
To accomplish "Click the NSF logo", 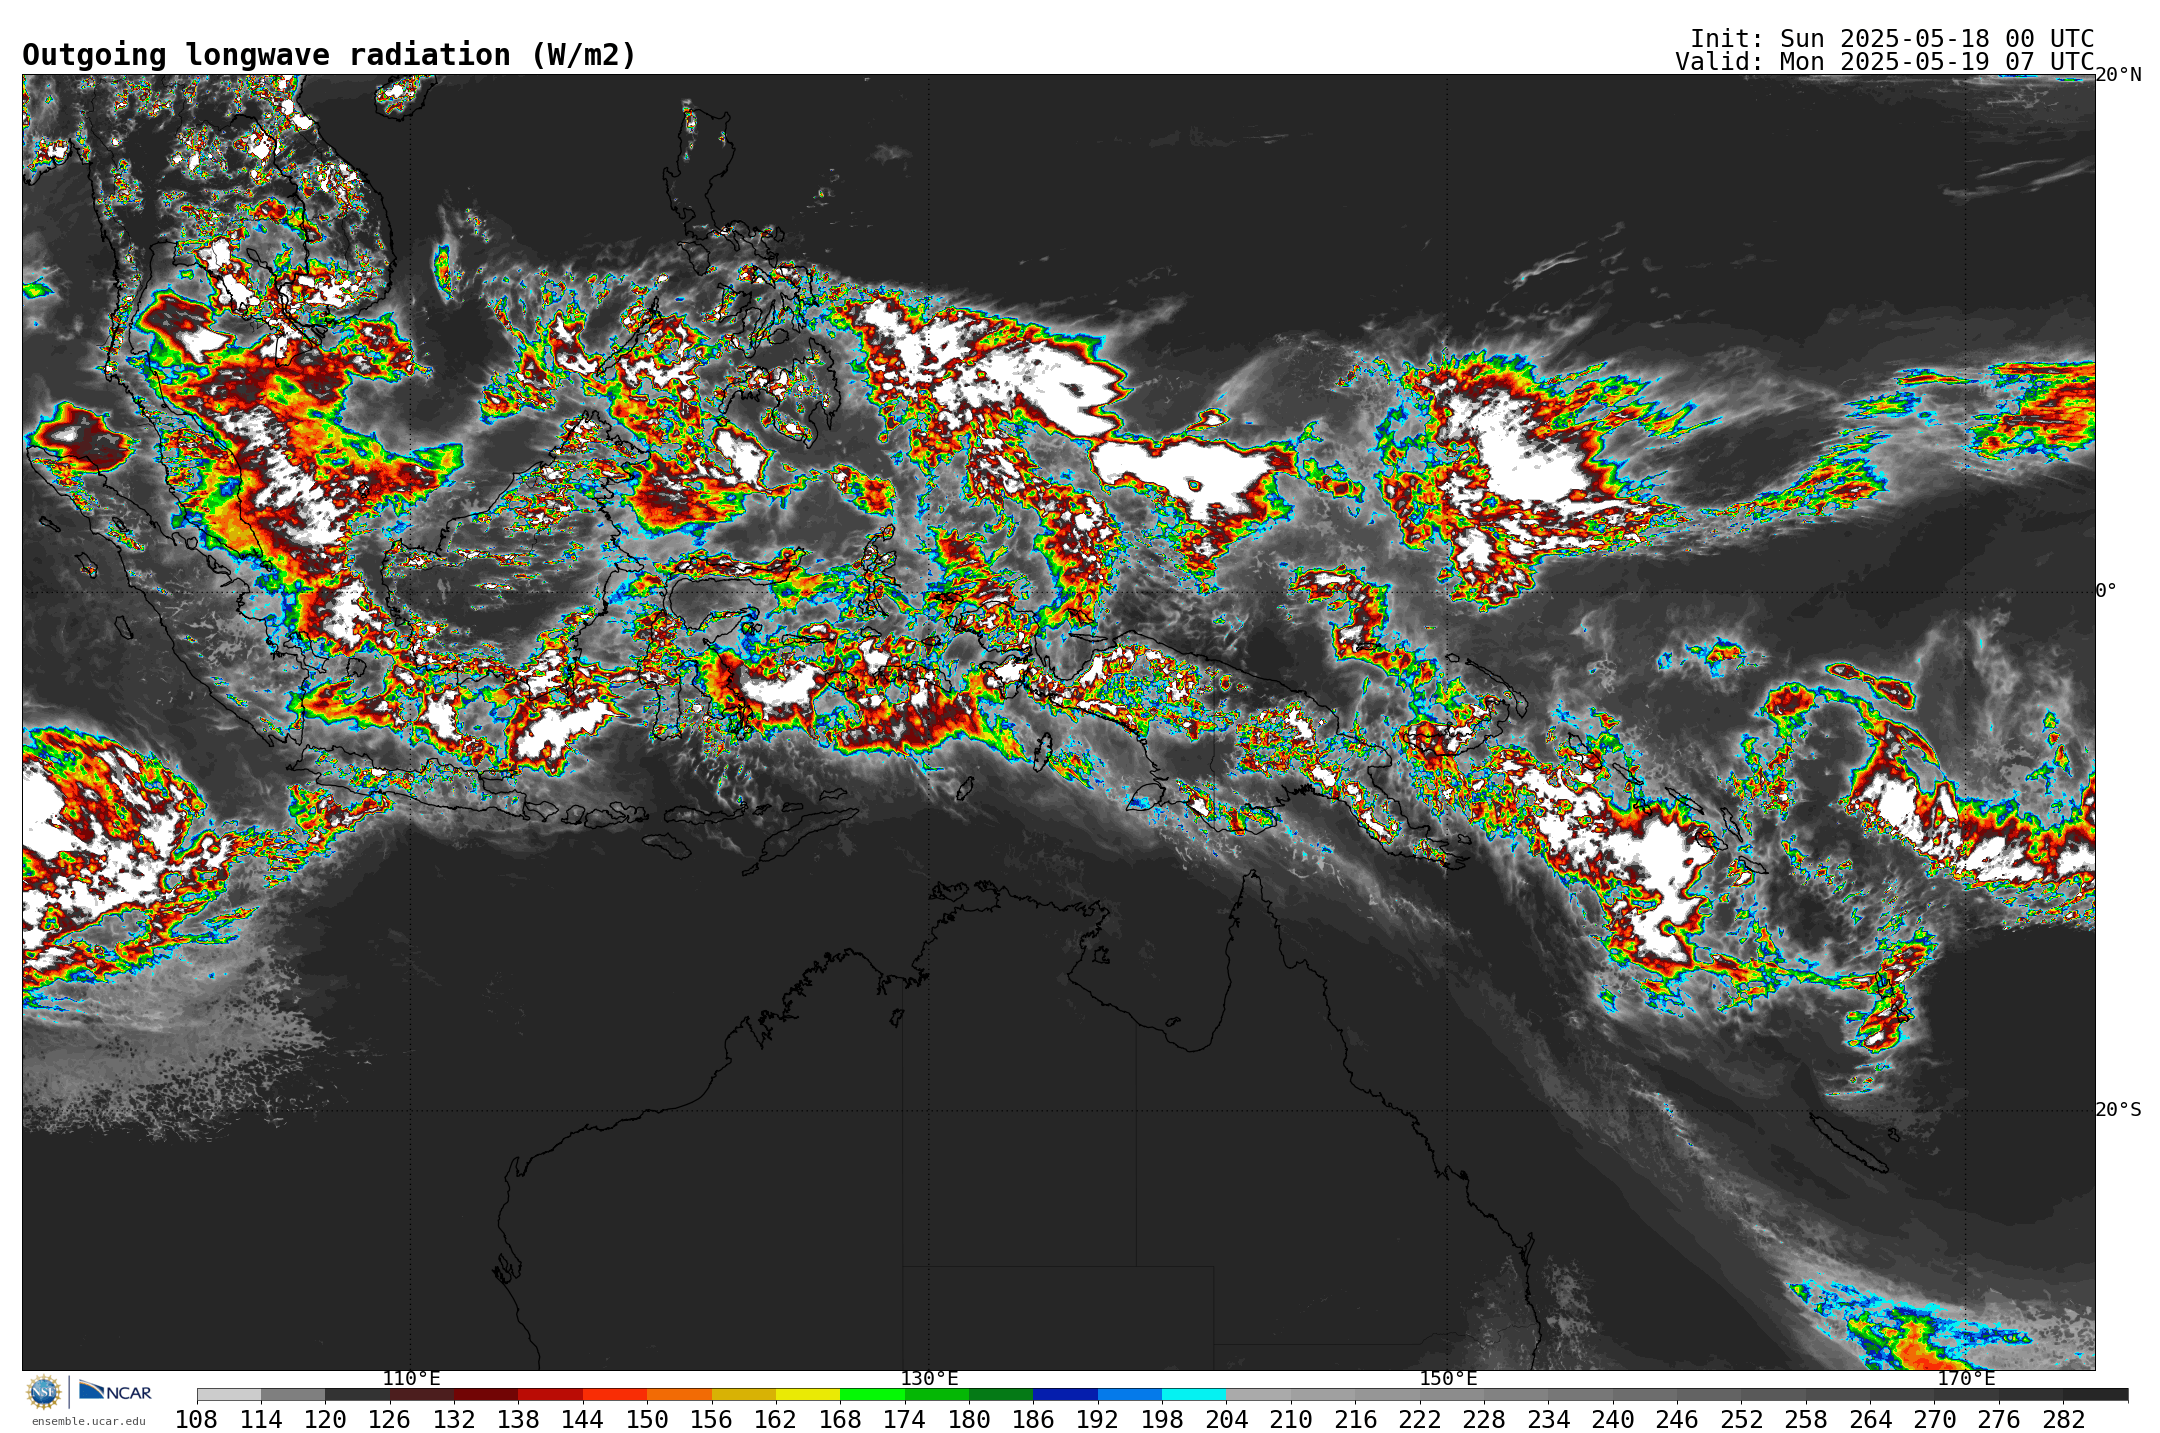I will (x=44, y=1391).
